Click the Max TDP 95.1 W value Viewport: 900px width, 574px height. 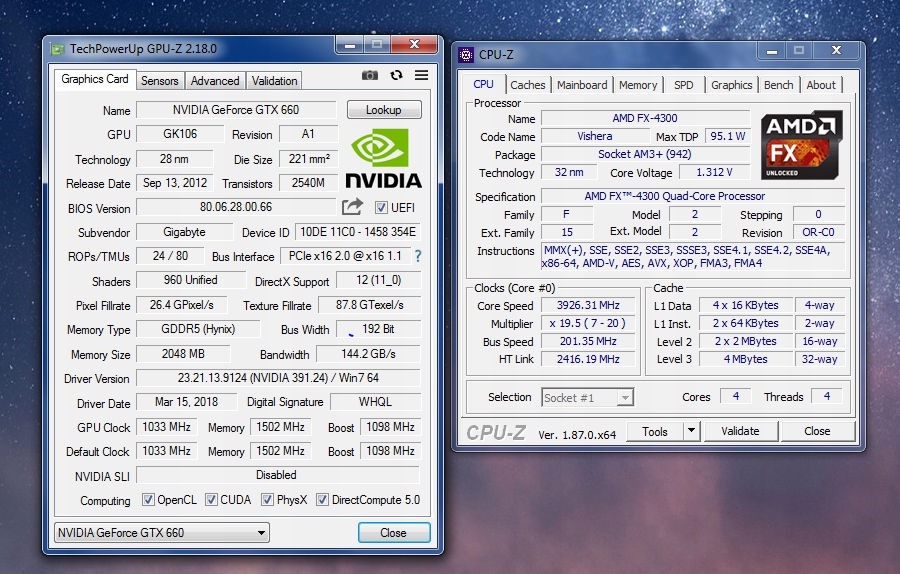[727, 136]
